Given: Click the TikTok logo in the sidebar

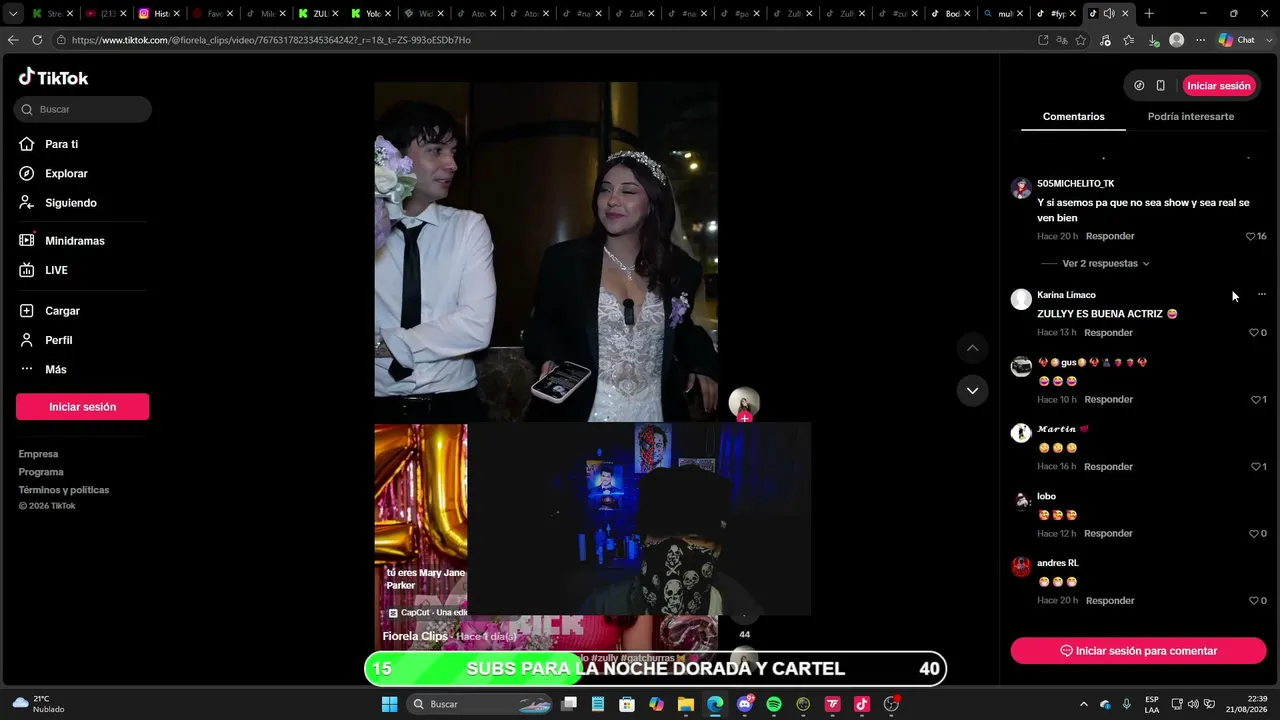Looking at the screenshot, I should (x=54, y=77).
